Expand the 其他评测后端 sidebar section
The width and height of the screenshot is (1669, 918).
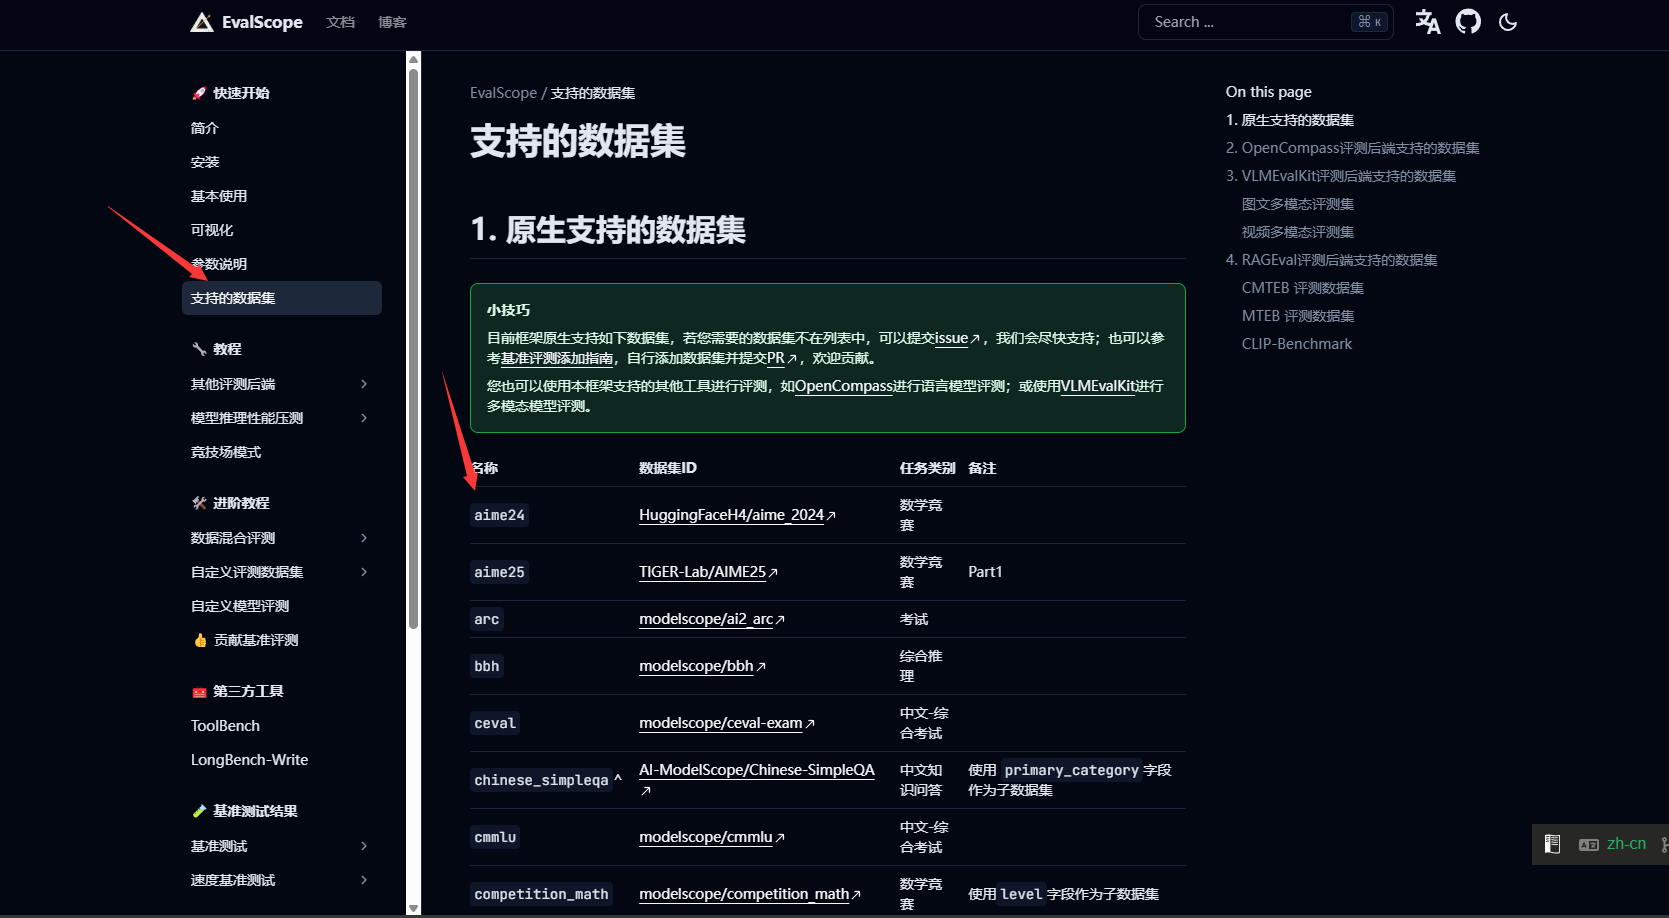[x=364, y=384]
